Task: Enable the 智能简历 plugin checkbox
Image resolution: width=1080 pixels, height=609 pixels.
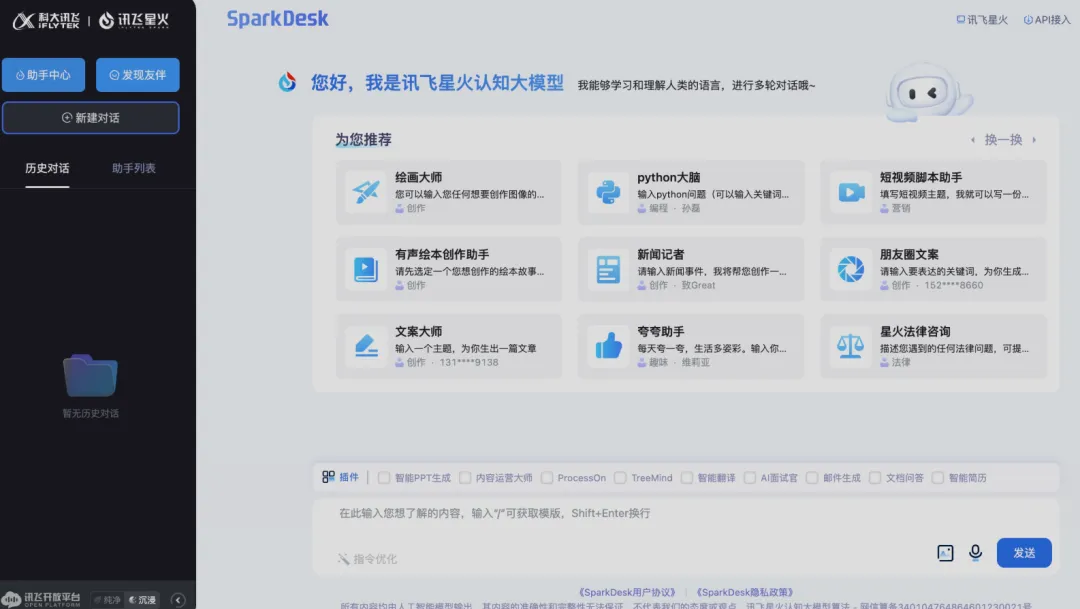Action: click(937, 477)
